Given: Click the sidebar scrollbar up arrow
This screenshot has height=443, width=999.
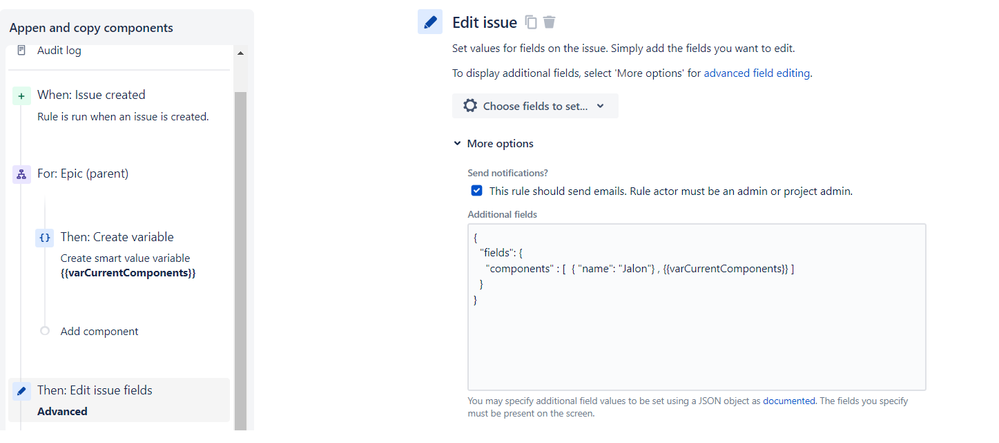Looking at the screenshot, I should (240, 53).
